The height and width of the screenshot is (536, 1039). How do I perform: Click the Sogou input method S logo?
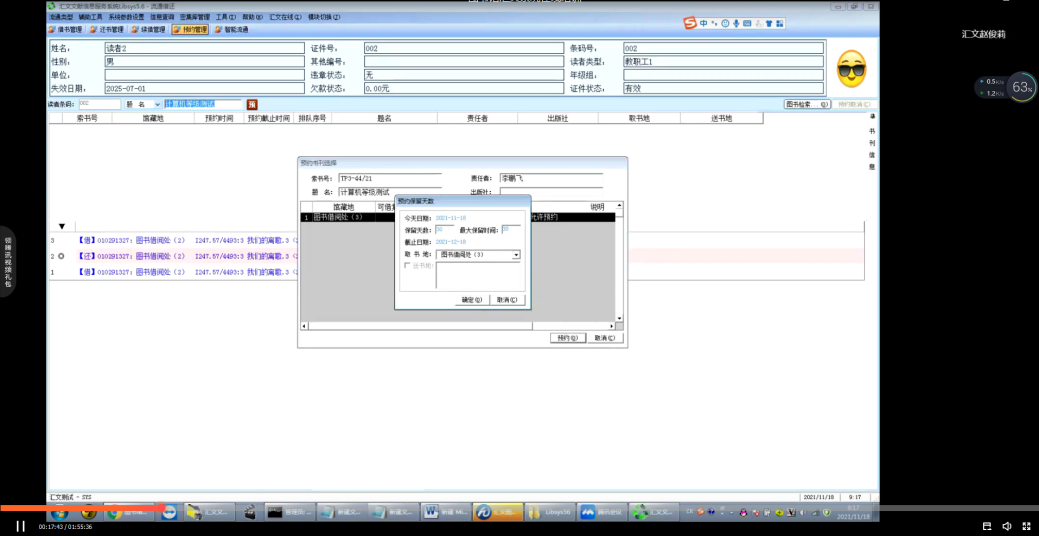(x=690, y=23)
